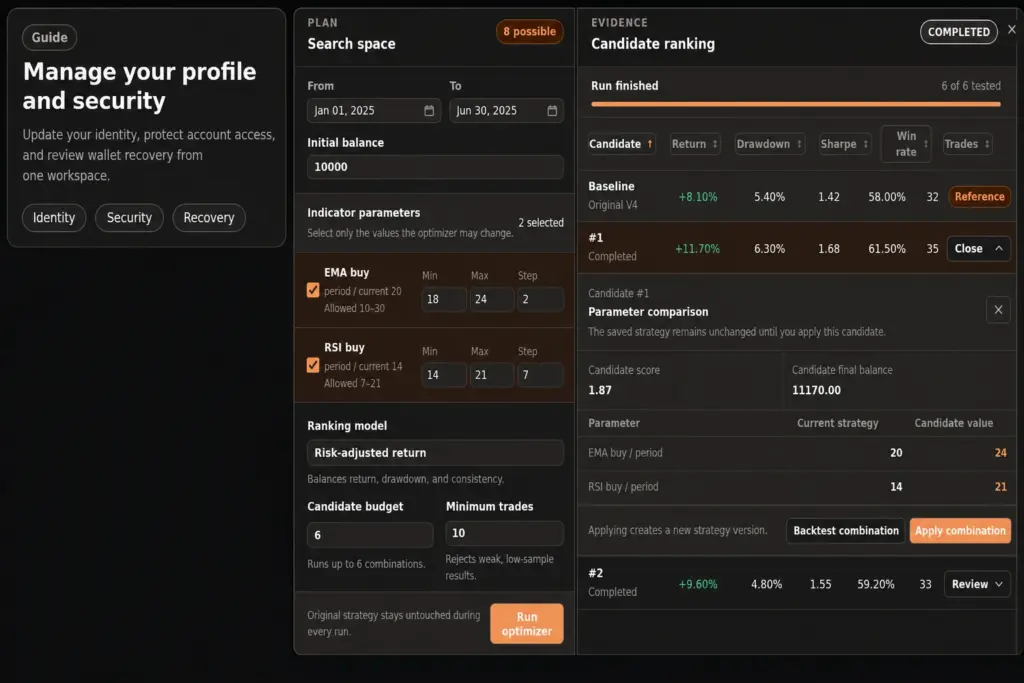Viewport: 1024px width, 683px height.
Task: Click the RSI buy / period row label
Action: pyautogui.click(x=623, y=486)
